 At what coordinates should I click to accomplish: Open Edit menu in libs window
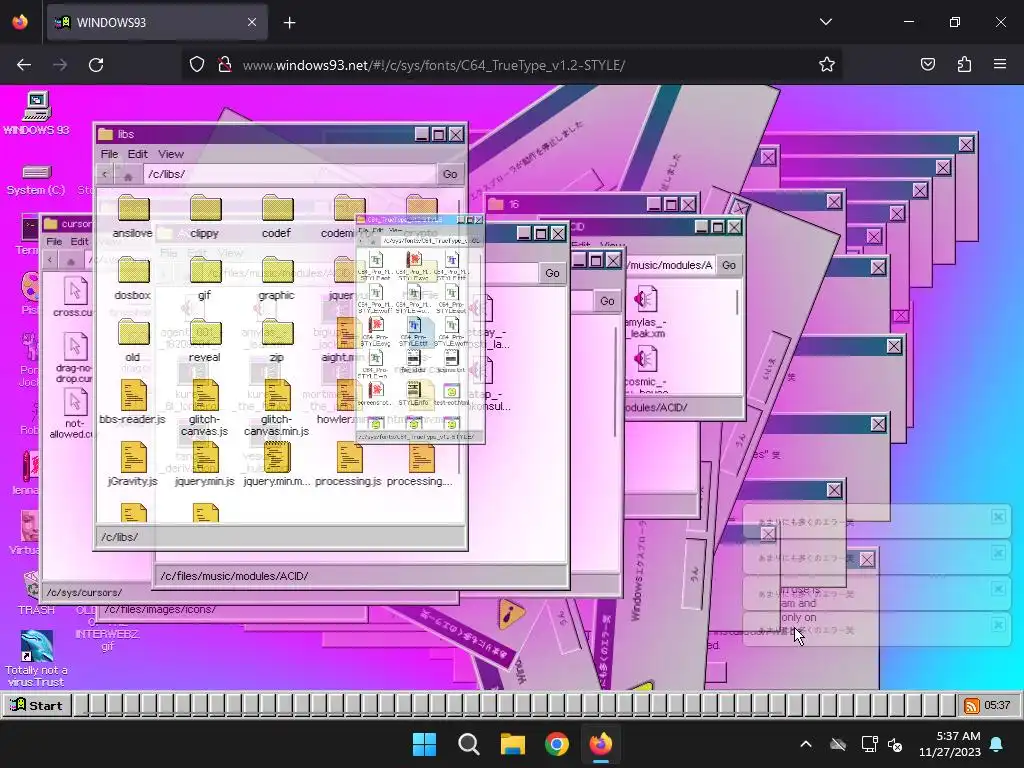(137, 154)
